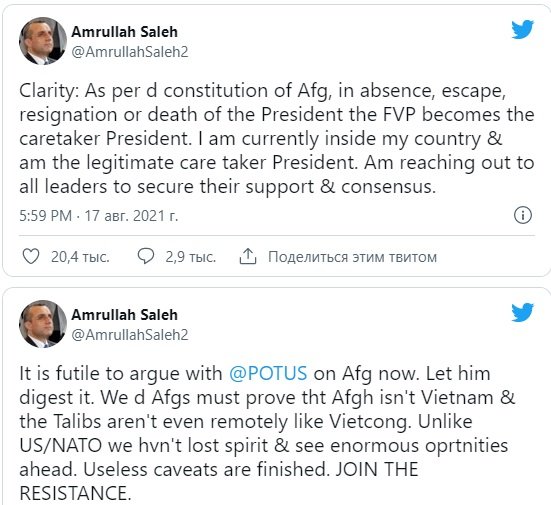Open Amrullah Saleh avatar in second tweet
The width and height of the screenshot is (551, 505).
(x=43, y=324)
